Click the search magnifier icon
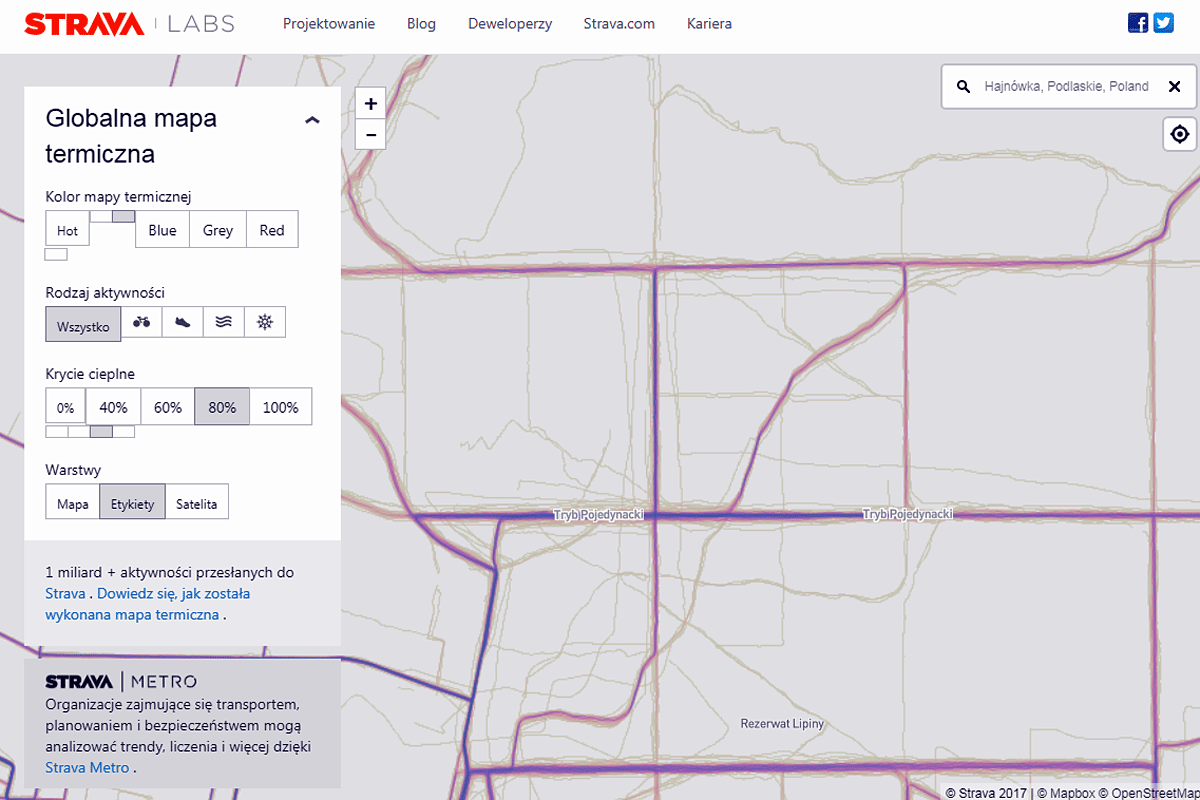Screen dimensions: 1200x800 pyautogui.click(x=963, y=87)
